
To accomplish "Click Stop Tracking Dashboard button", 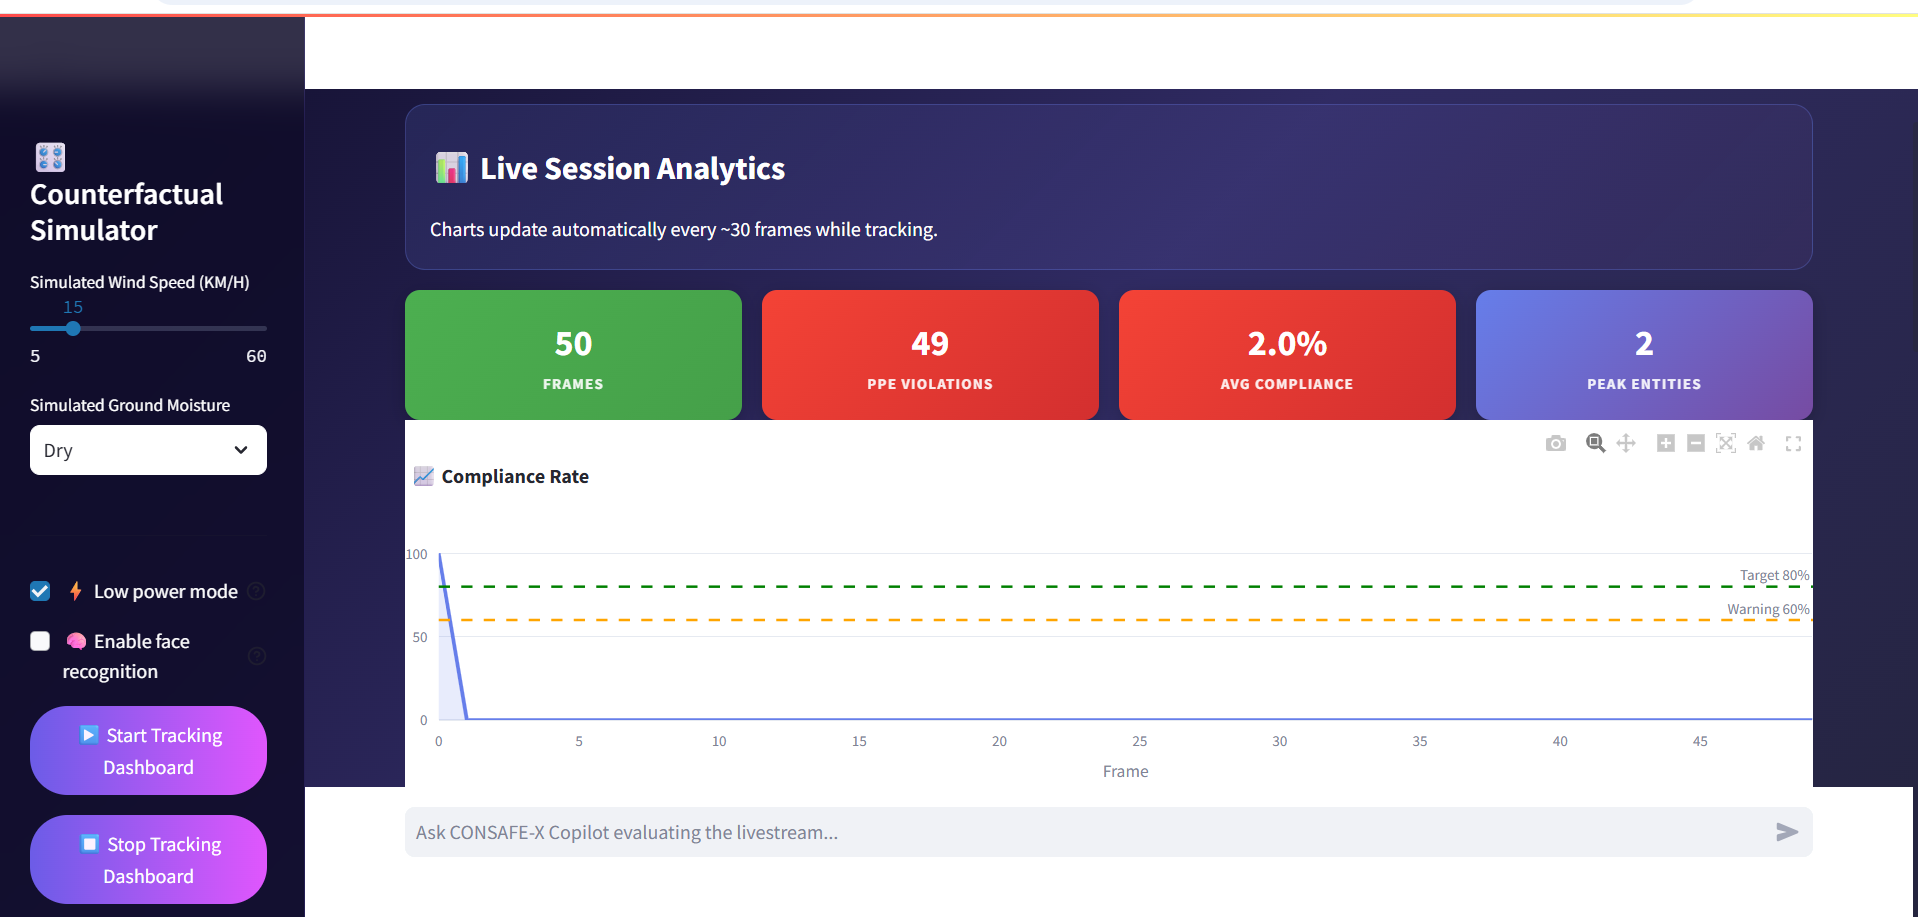I will tap(148, 860).
